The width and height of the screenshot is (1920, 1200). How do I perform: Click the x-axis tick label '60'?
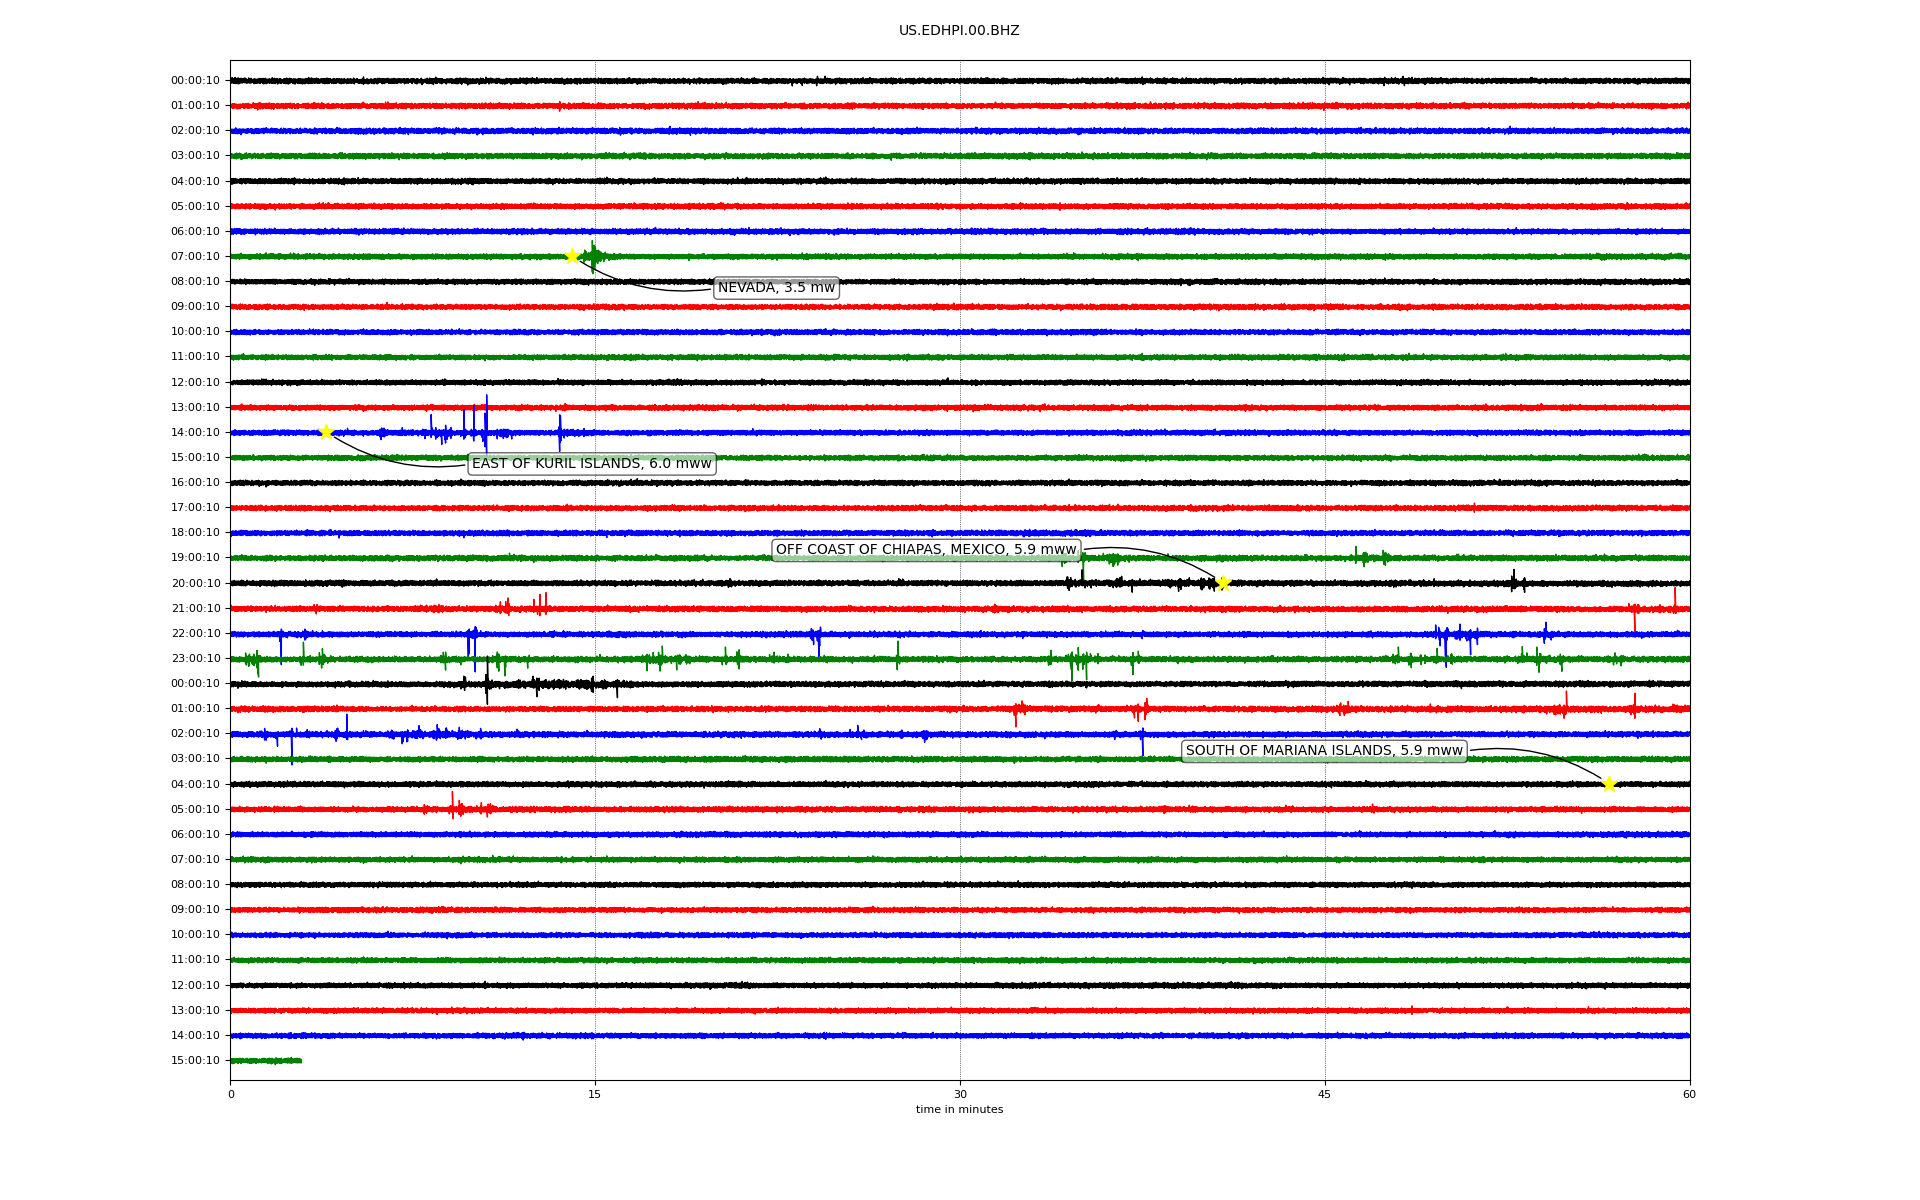(x=1689, y=1094)
